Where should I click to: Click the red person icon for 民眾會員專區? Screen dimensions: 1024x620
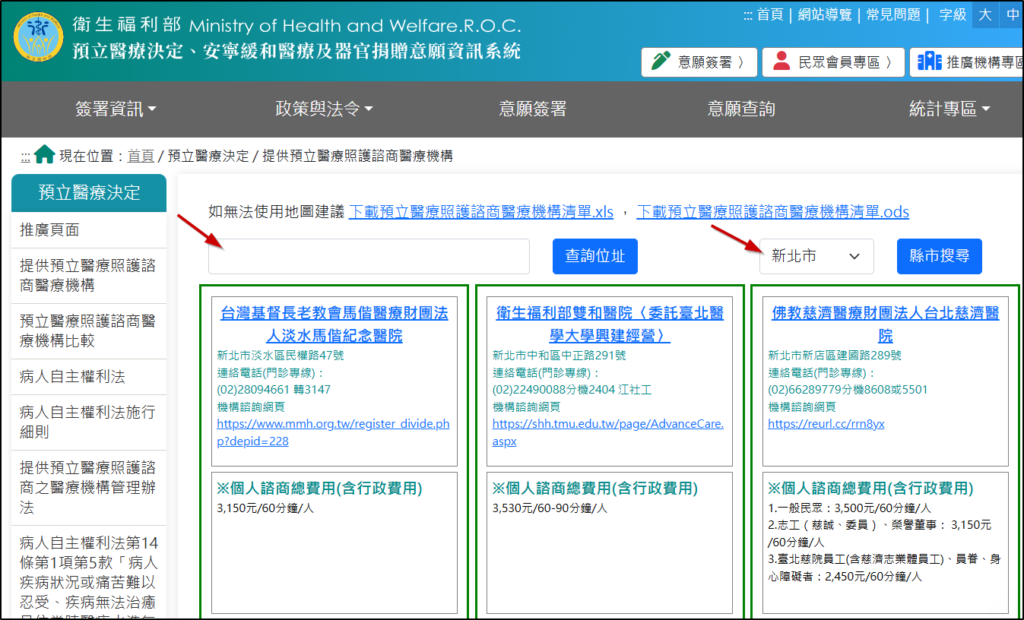coord(780,62)
